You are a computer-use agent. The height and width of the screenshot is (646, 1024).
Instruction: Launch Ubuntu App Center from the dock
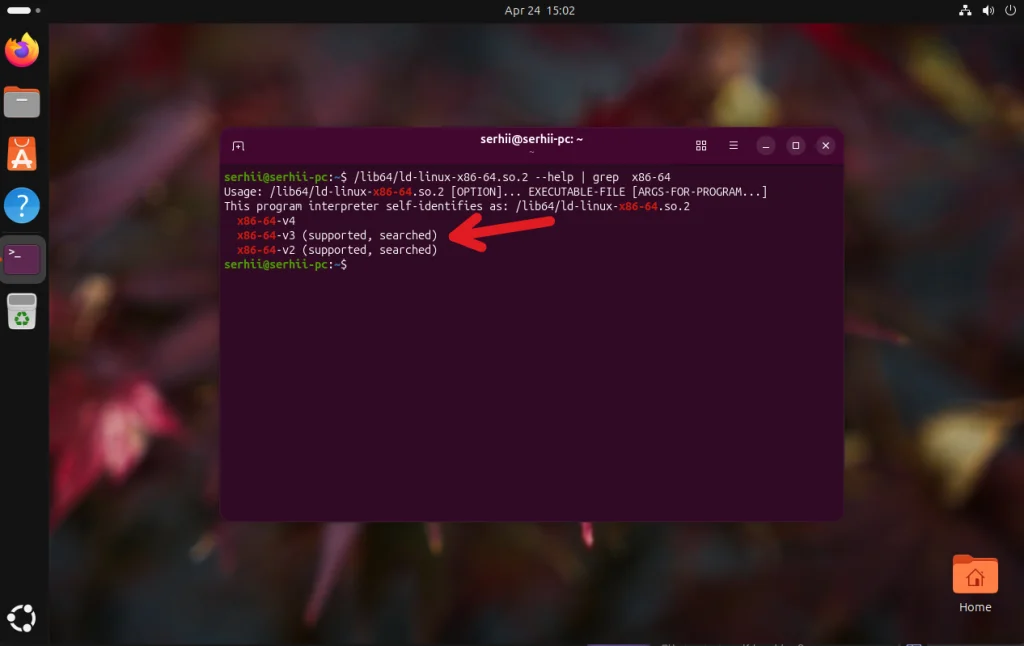(x=22, y=154)
